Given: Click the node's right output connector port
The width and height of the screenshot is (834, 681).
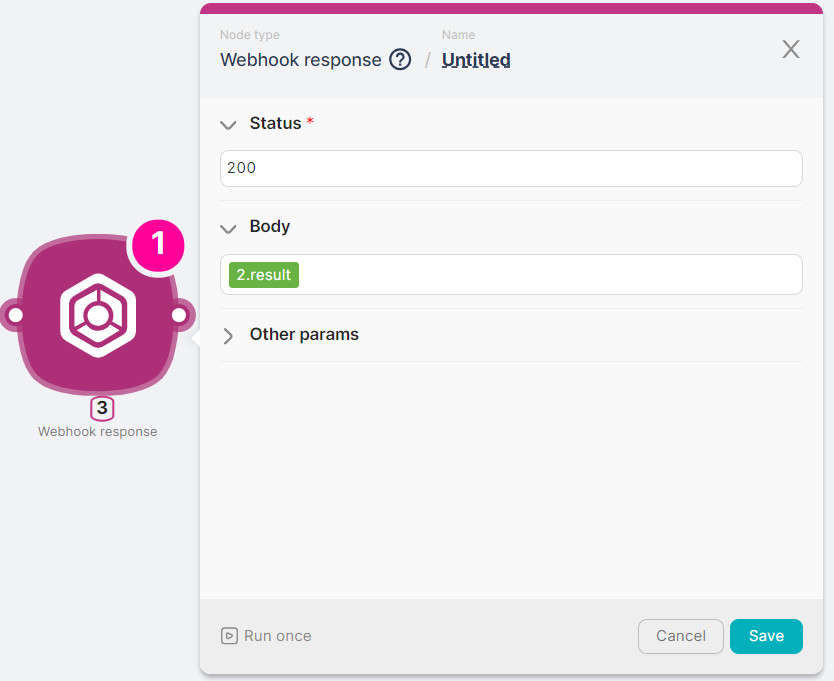Looking at the screenshot, I should 179,316.
